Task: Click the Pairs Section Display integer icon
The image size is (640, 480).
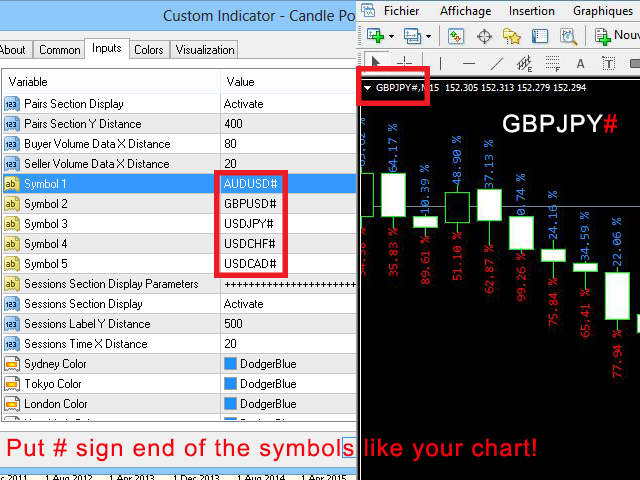Action: [11, 104]
